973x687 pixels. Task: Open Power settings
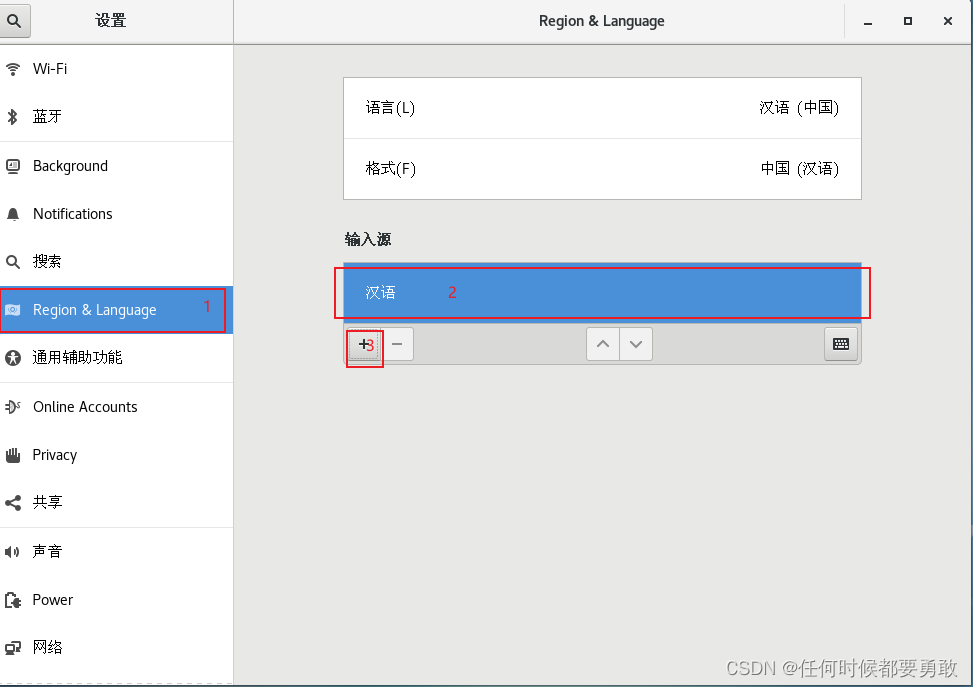tap(117, 599)
